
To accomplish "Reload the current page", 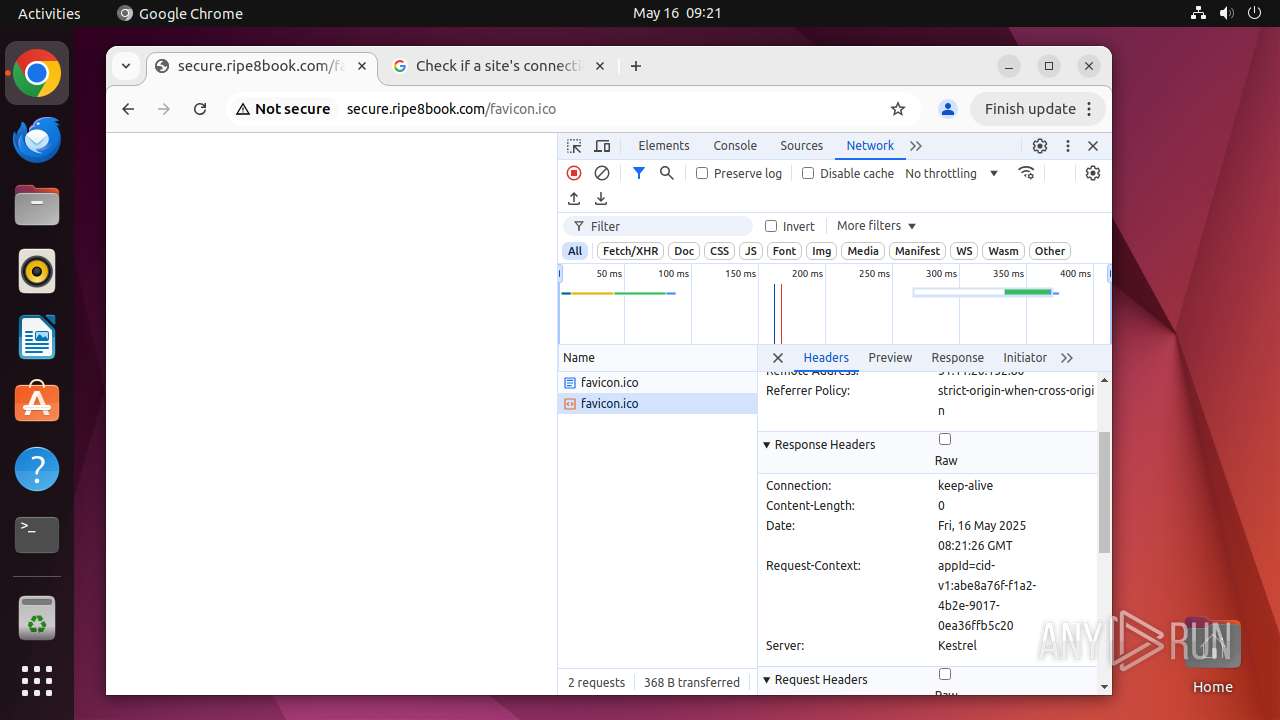I will (200, 109).
